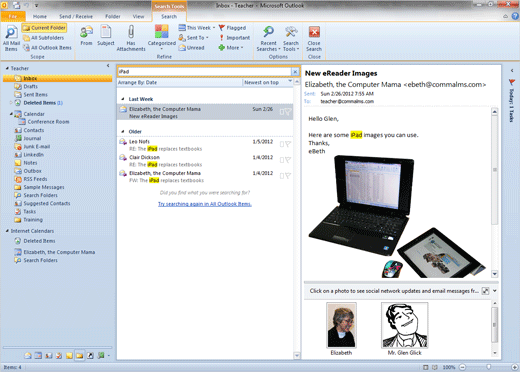Click the Has Attachments paperclip icon
The height and width of the screenshot is (372, 520).
click(x=131, y=32)
